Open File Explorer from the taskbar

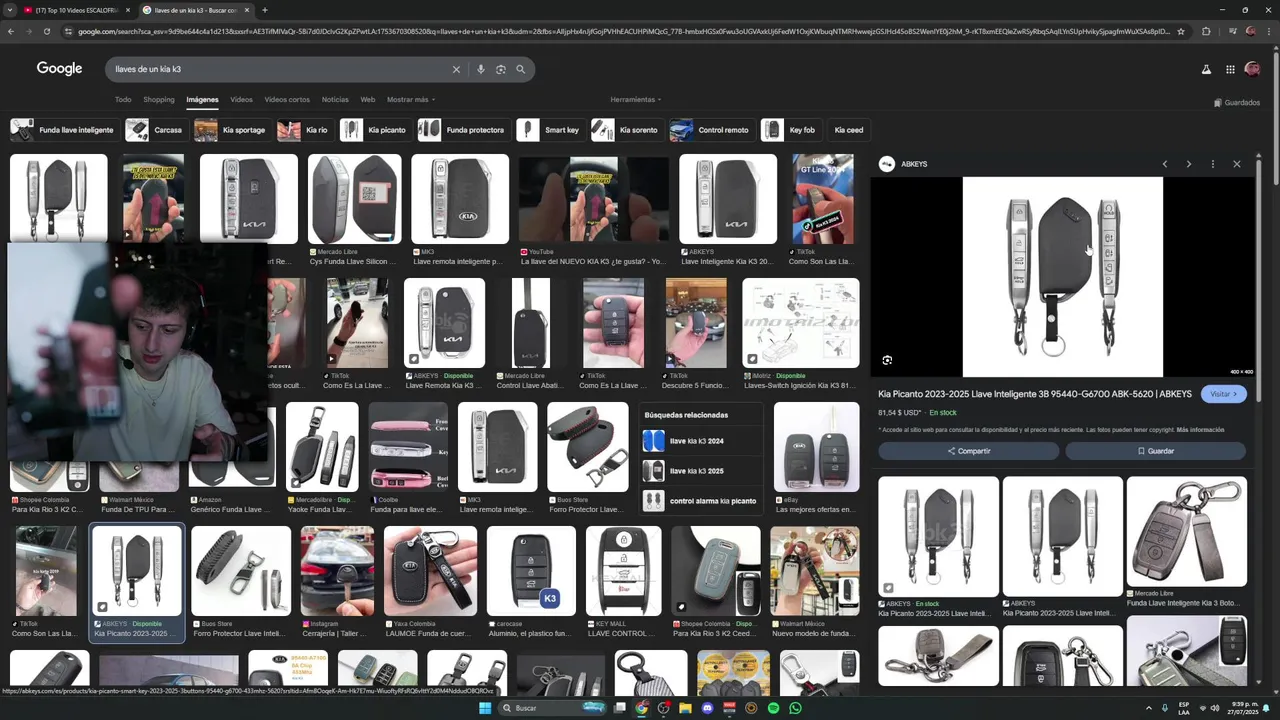(x=685, y=708)
